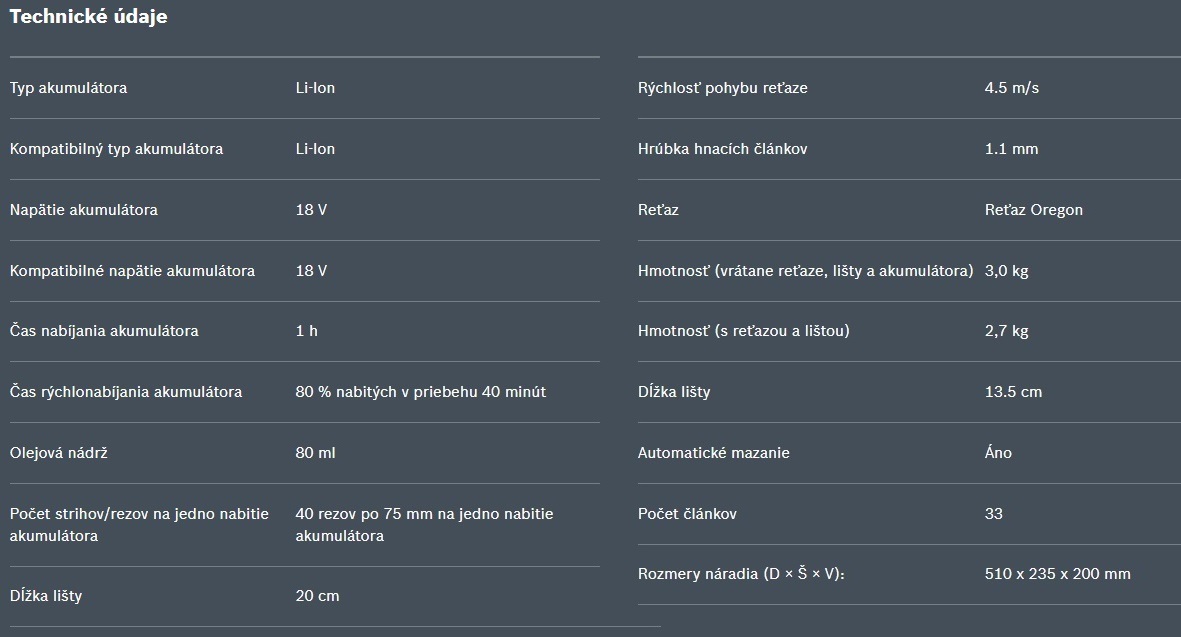Select the Napätie akumulátora 18 V value
The image size is (1181, 637).
(311, 210)
